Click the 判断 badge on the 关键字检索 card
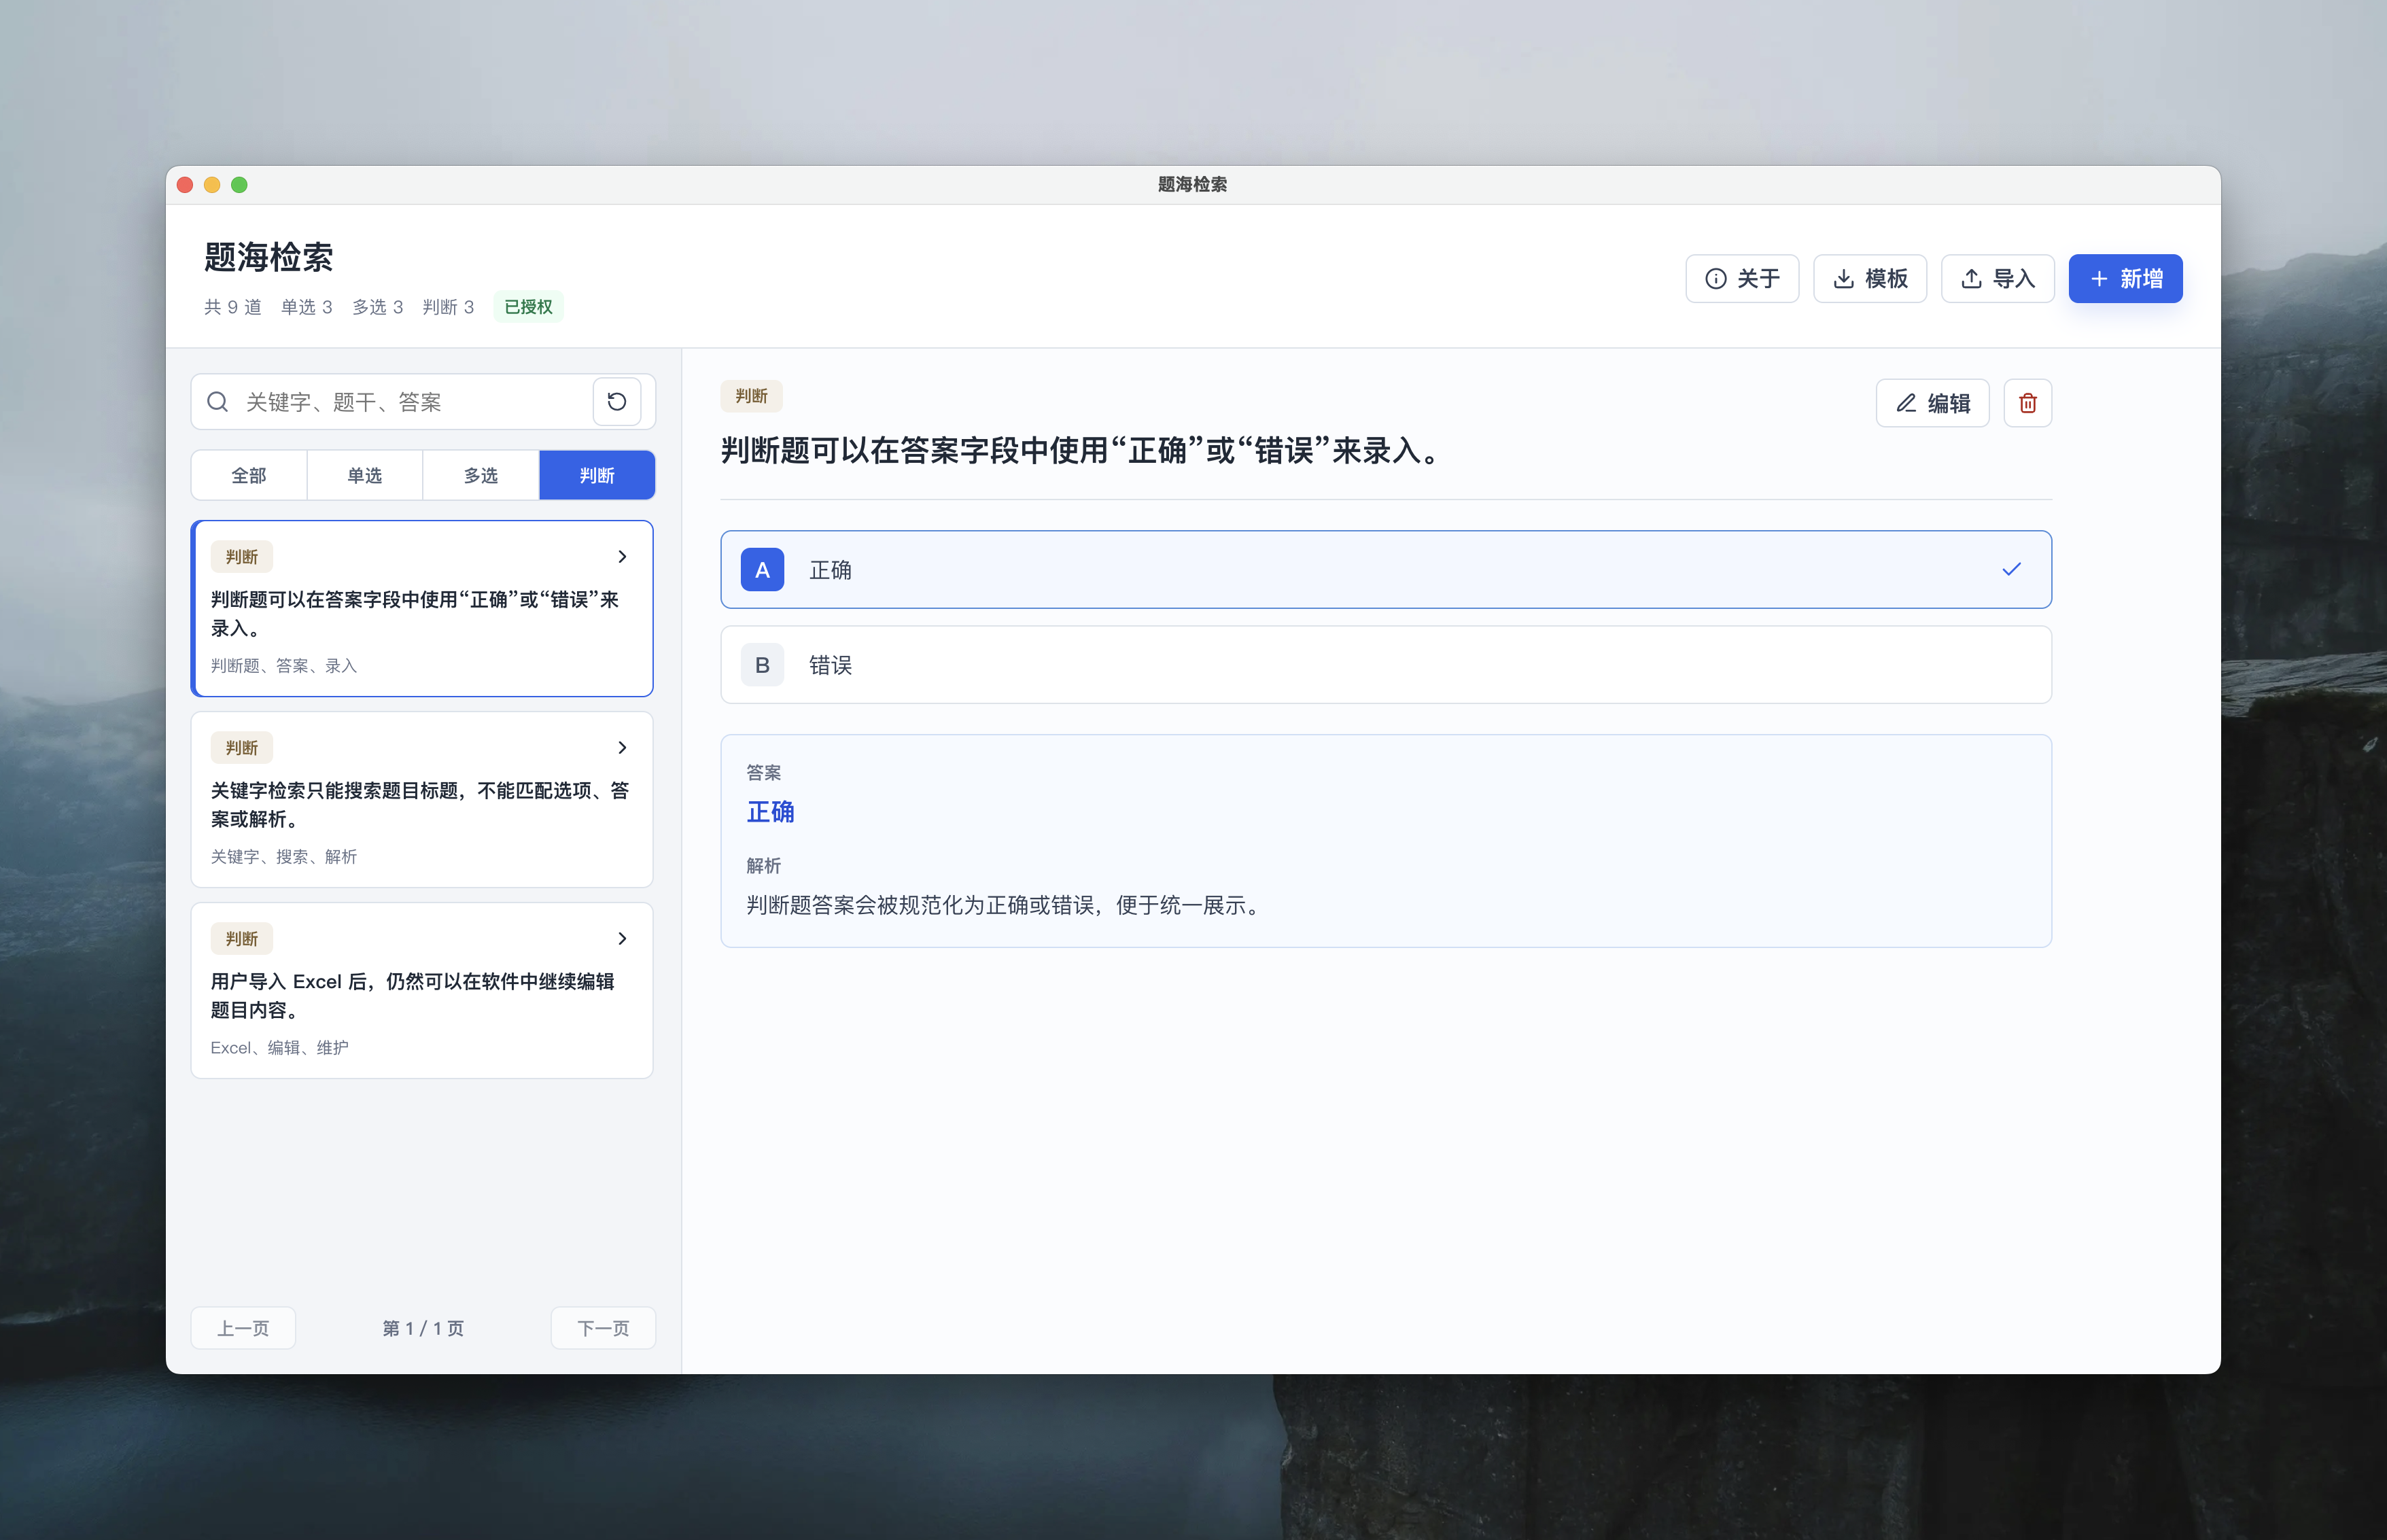 [241, 748]
